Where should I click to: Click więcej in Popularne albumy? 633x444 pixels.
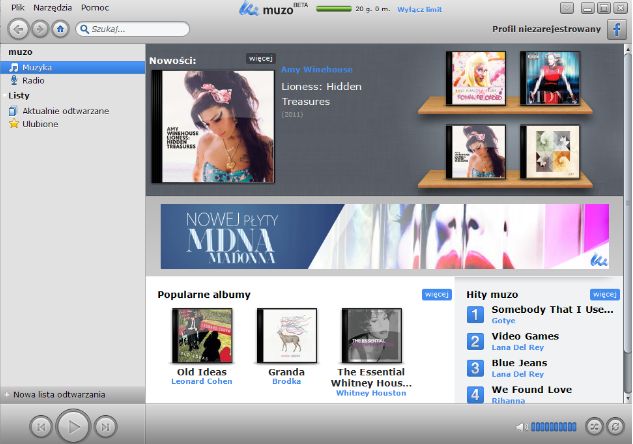pos(437,294)
